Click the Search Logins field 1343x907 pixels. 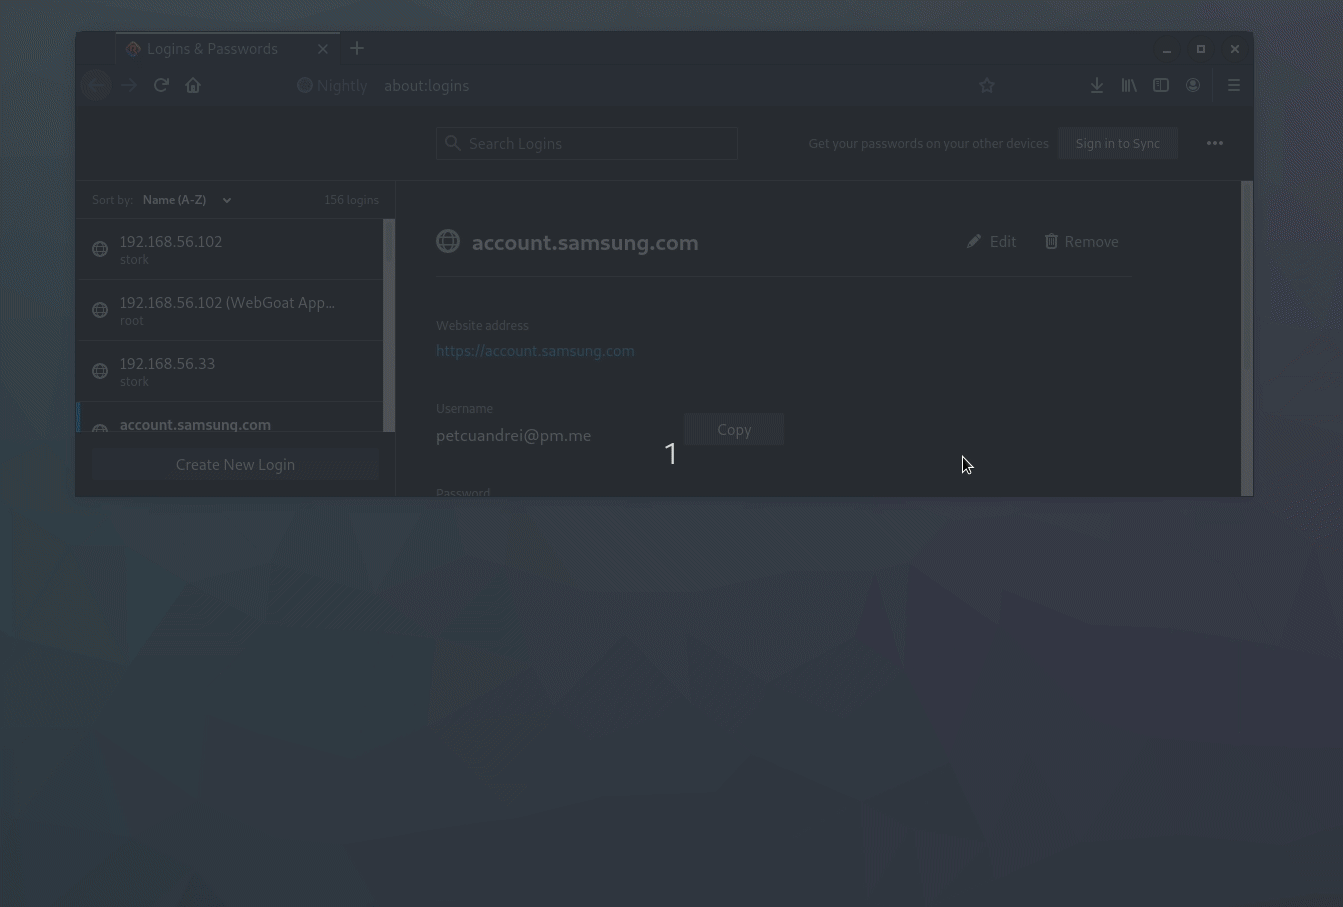coord(587,143)
